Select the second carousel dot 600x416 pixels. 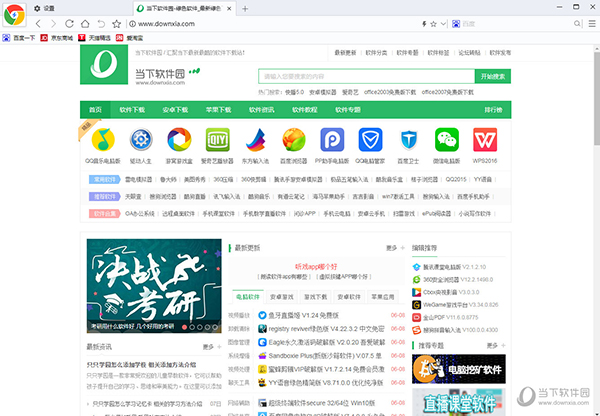point(192,327)
